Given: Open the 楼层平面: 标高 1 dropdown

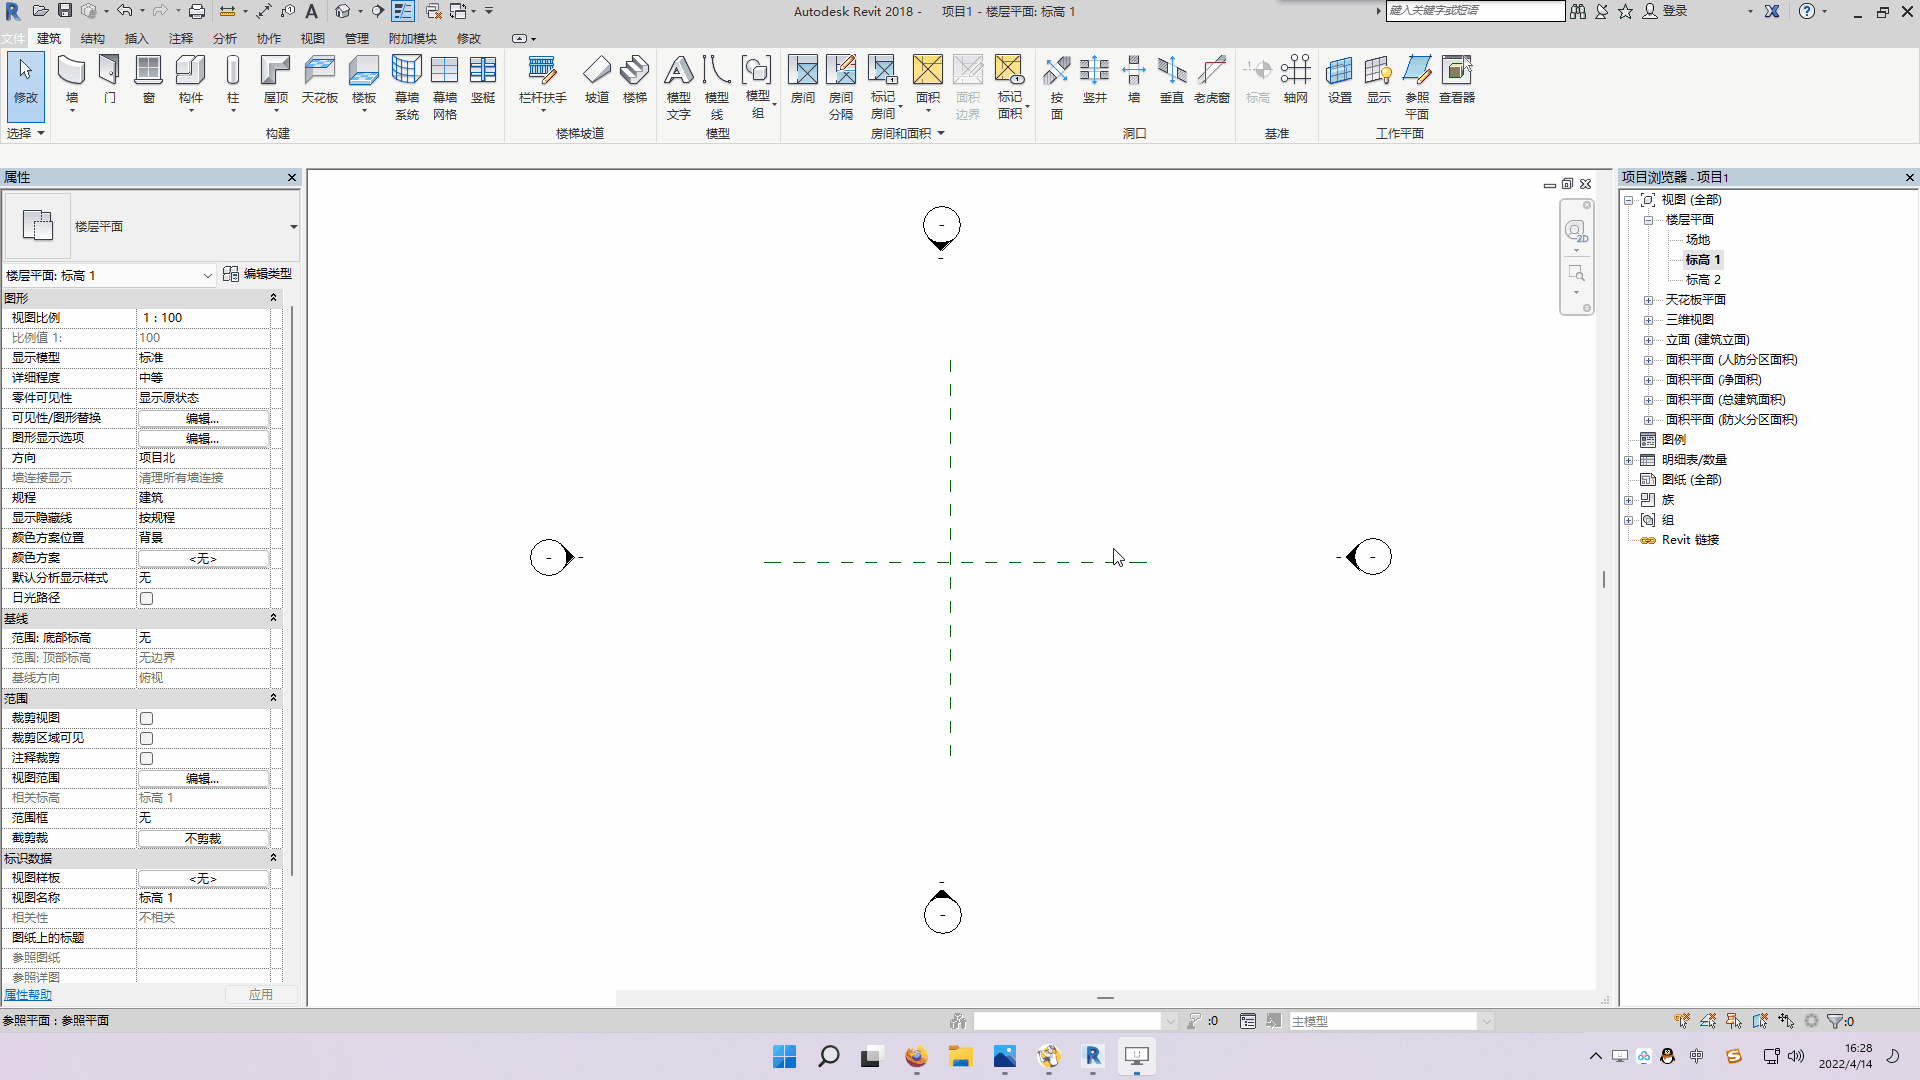Looking at the screenshot, I should (207, 275).
